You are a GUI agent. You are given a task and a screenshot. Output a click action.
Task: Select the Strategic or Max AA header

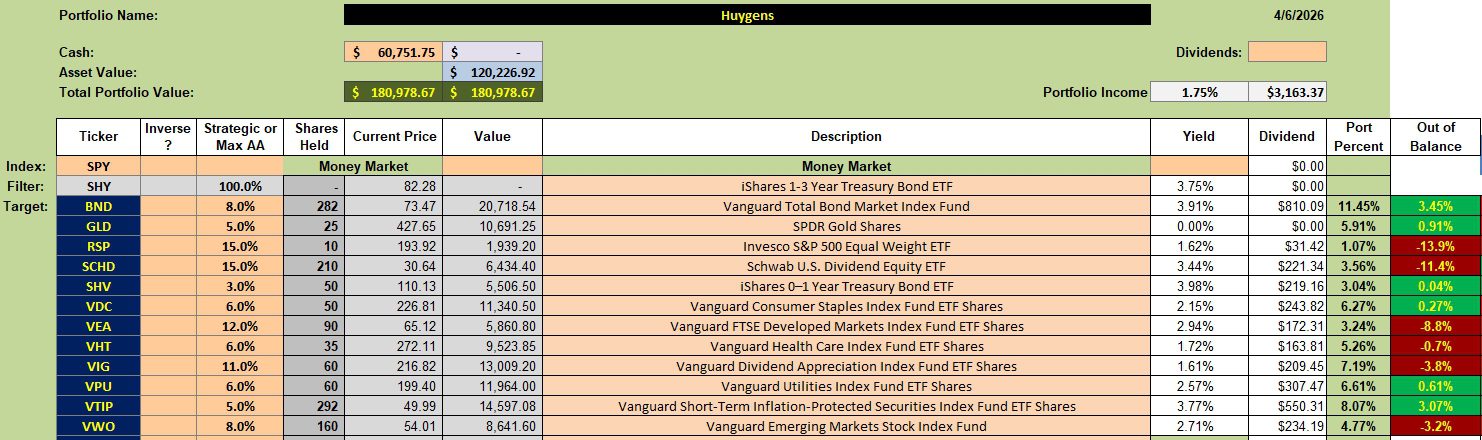tap(240, 137)
